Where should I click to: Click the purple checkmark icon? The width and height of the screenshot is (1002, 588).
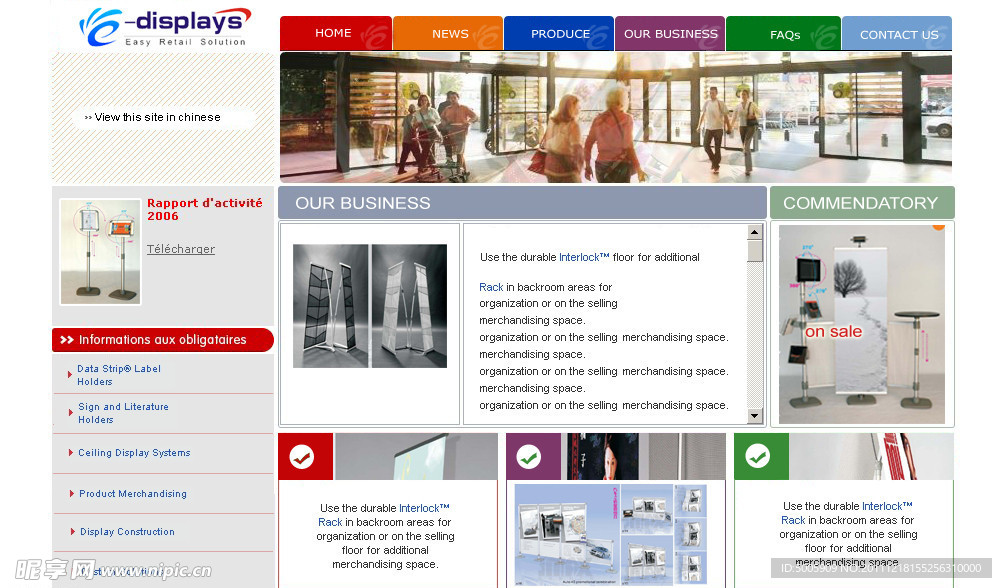(529, 456)
